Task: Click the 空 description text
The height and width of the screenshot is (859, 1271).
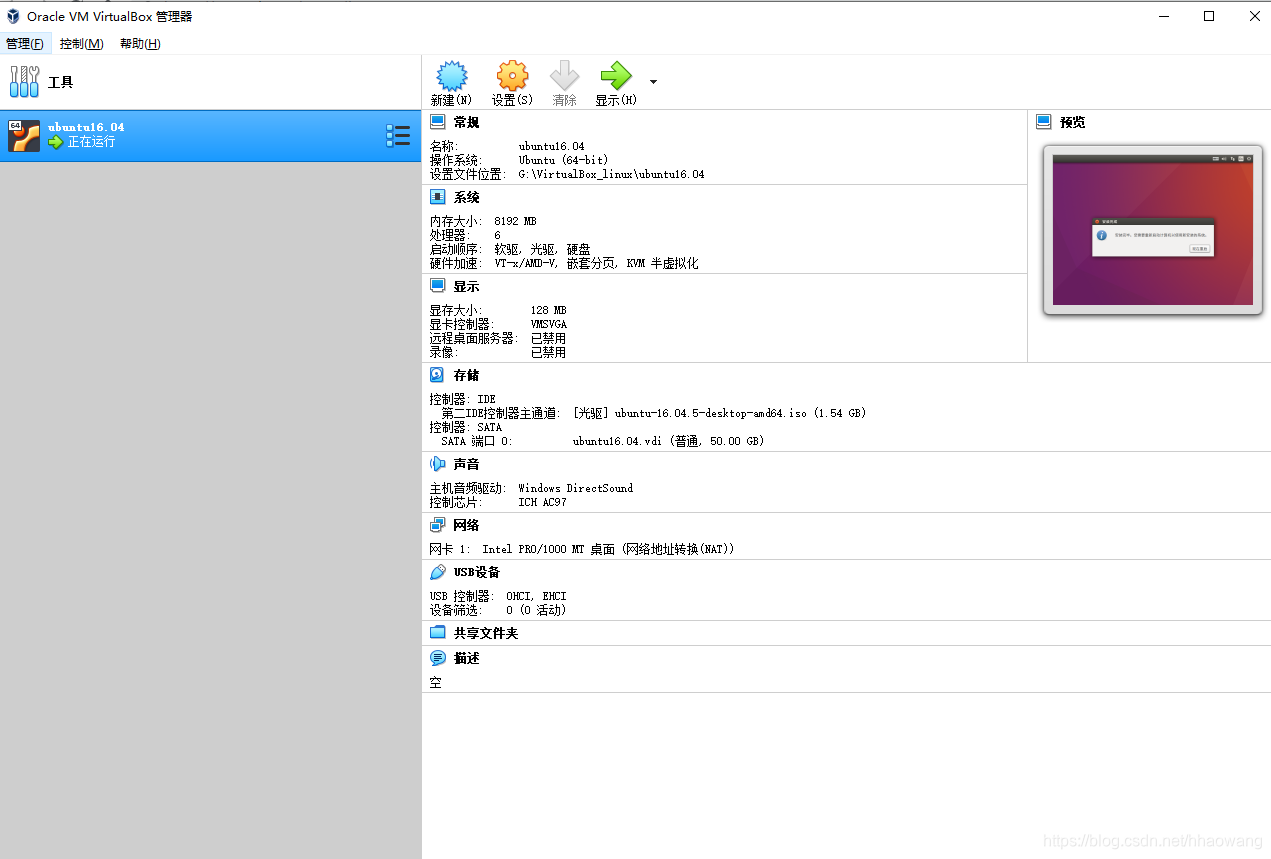Action: click(x=436, y=683)
